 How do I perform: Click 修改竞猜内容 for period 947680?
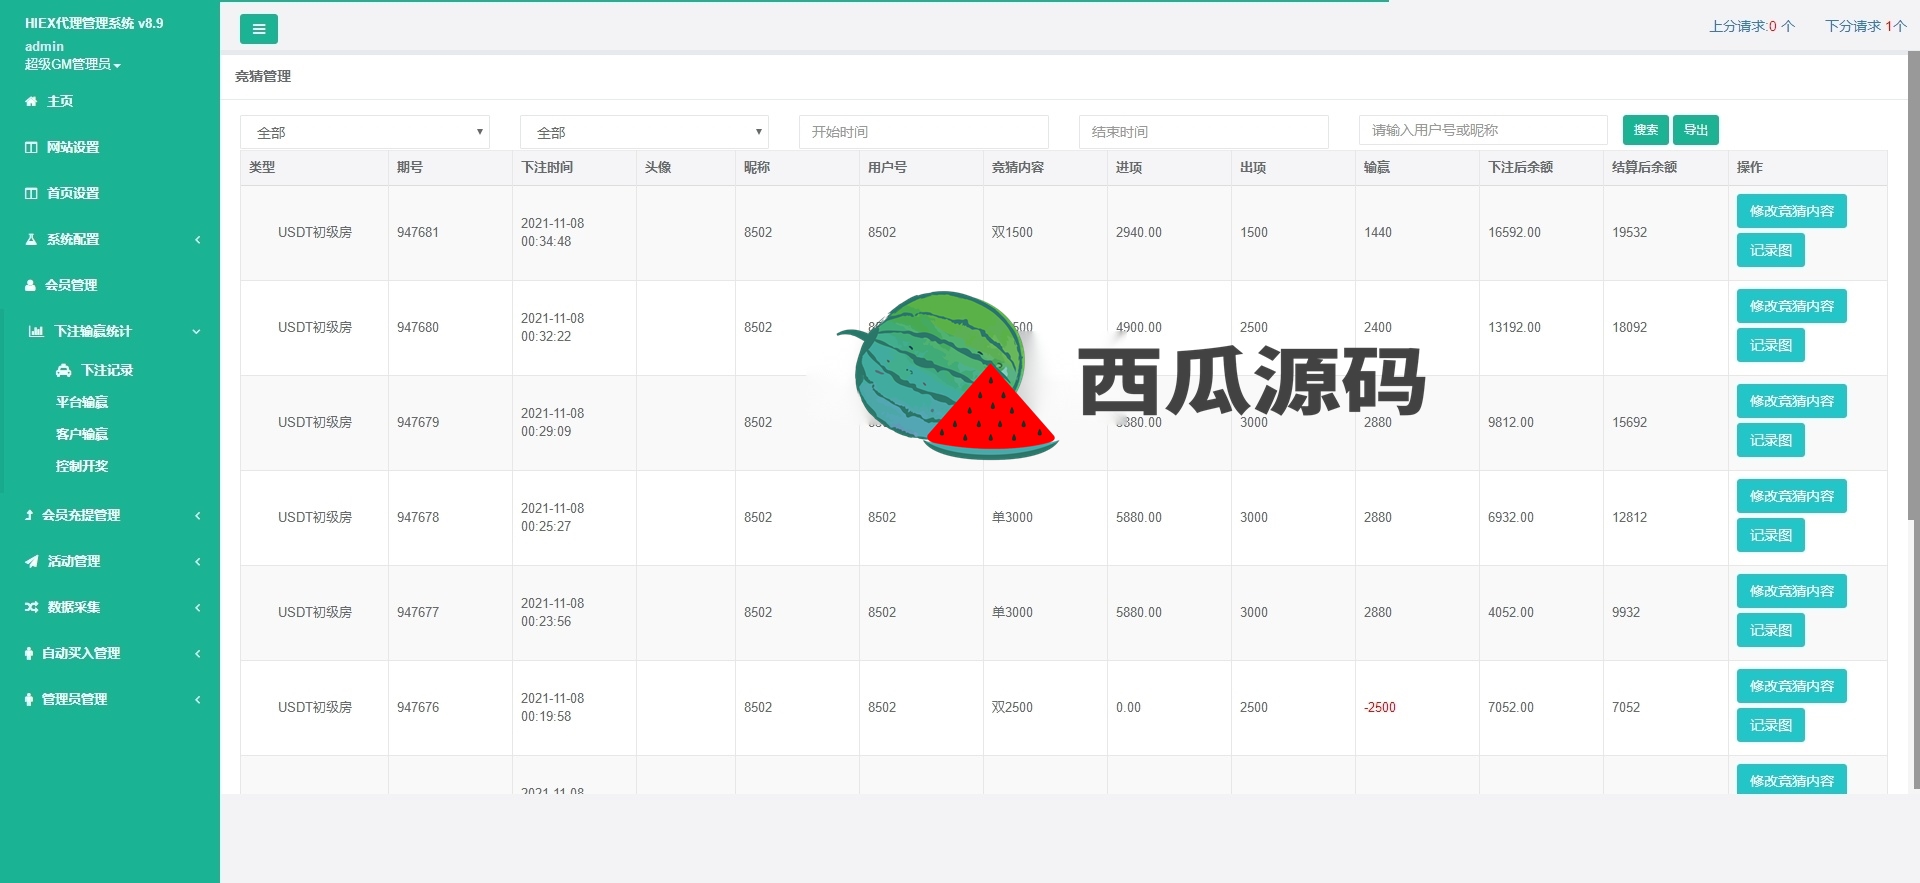1792,306
